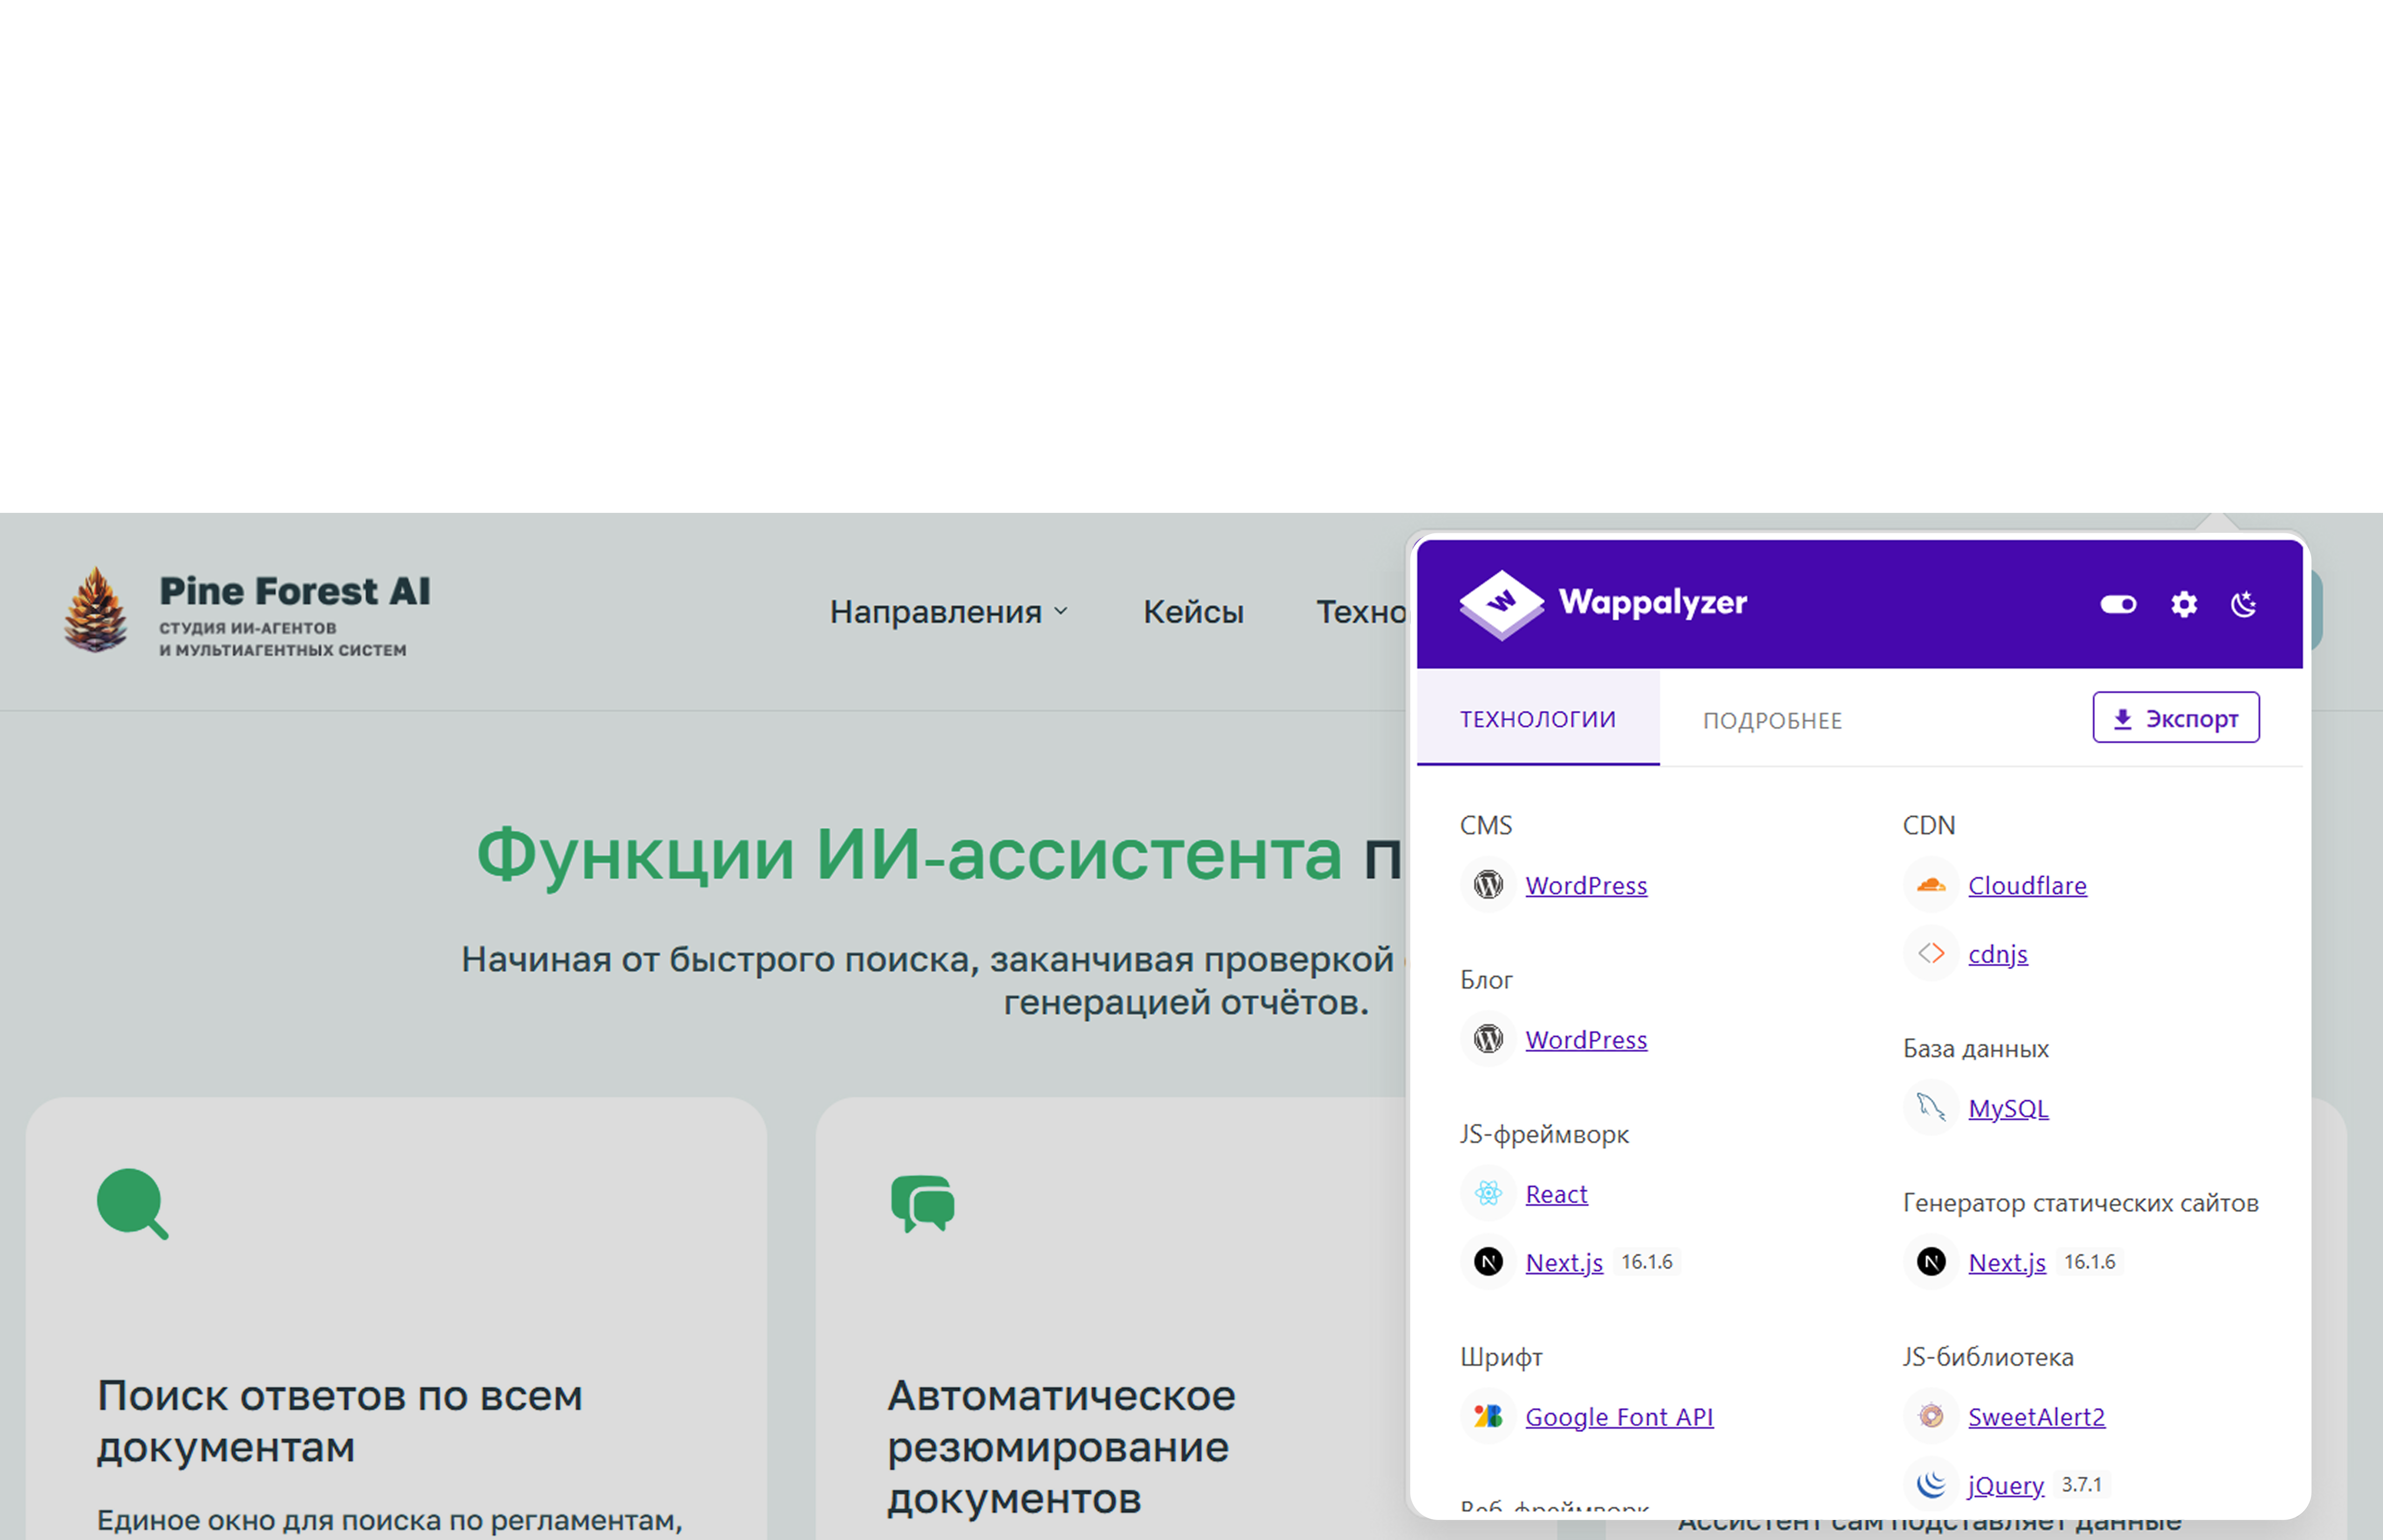Open Wappalyzer settings gear
This screenshot has height=1540, width=2383.
coord(2184,604)
